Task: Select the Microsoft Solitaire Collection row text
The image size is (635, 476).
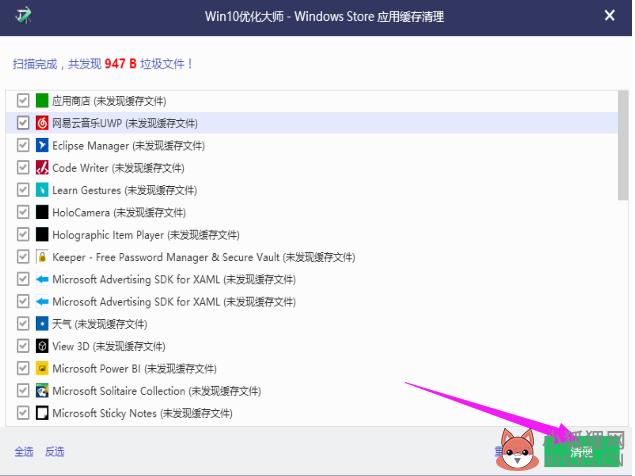Action: (157, 391)
